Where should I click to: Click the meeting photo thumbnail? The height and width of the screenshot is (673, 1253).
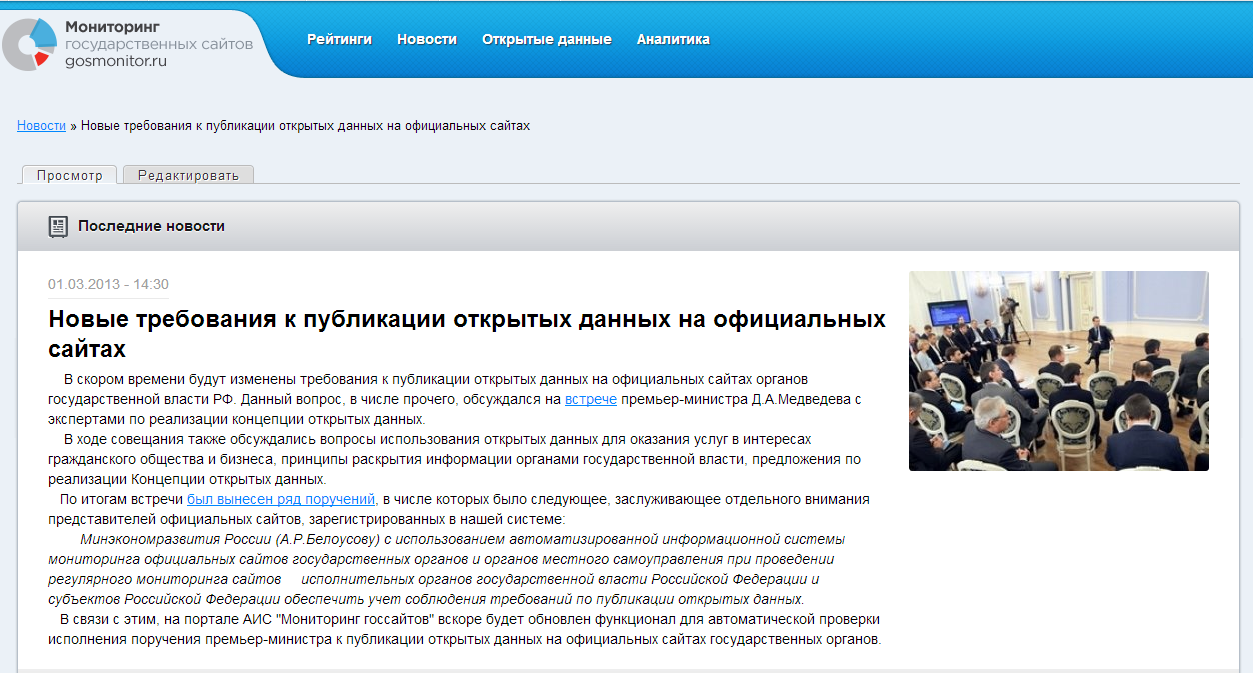[x=1058, y=370]
